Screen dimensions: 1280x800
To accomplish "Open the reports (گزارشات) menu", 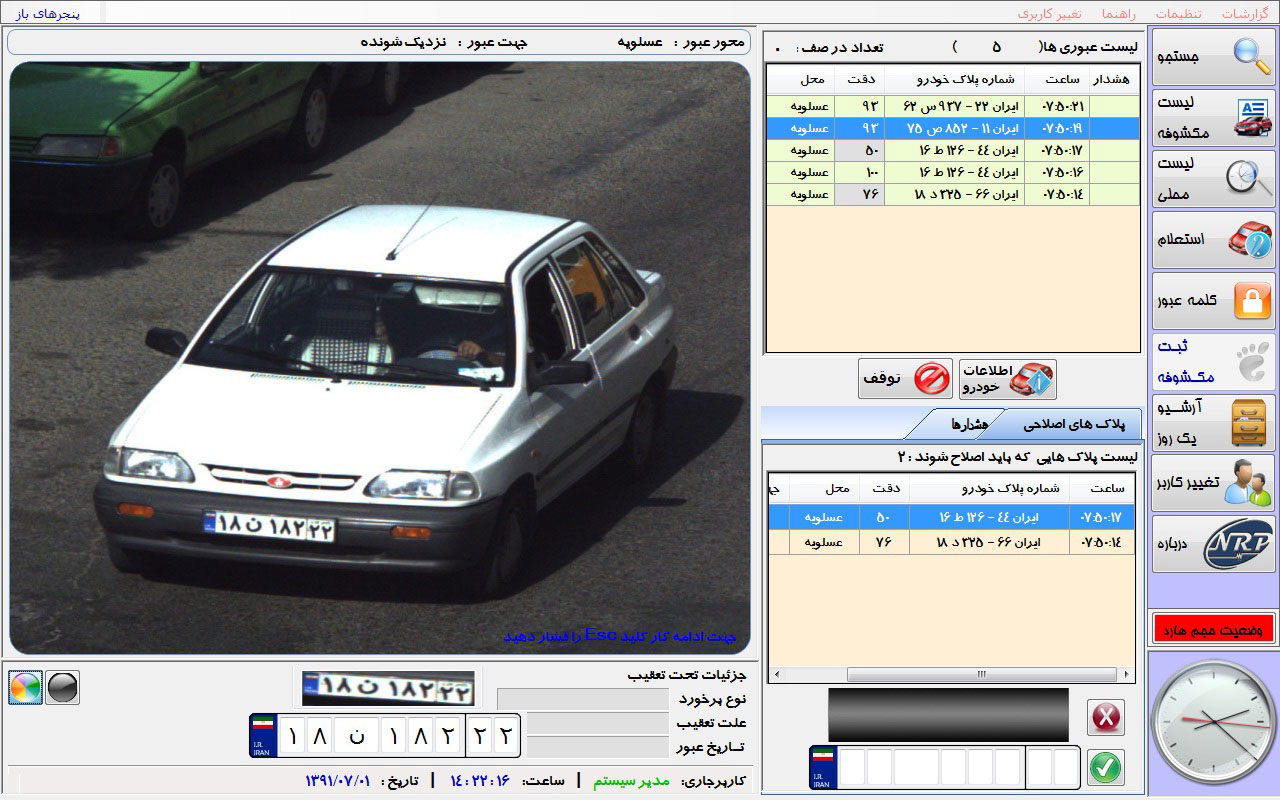I will (1244, 14).
